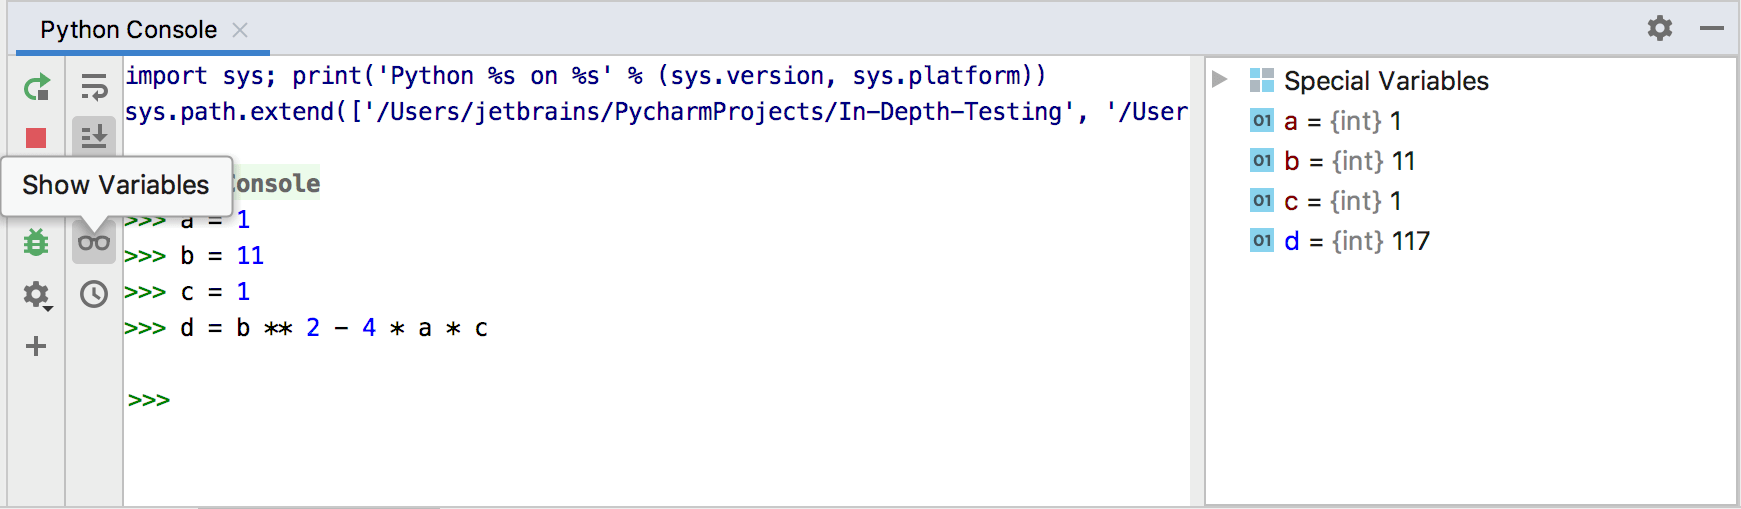The image size is (1741, 509).
Task: Click the Special Variables grid icon
Action: point(1262,80)
